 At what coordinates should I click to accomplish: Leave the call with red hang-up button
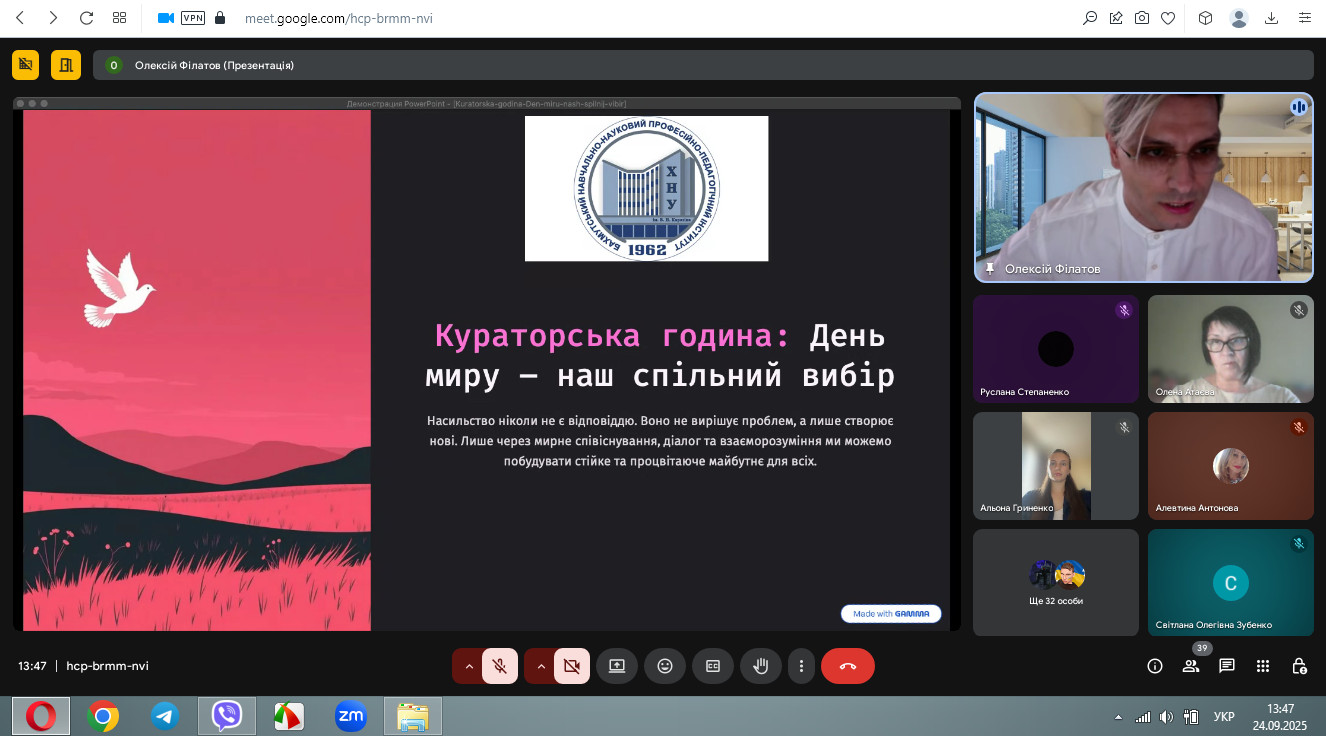coord(848,666)
